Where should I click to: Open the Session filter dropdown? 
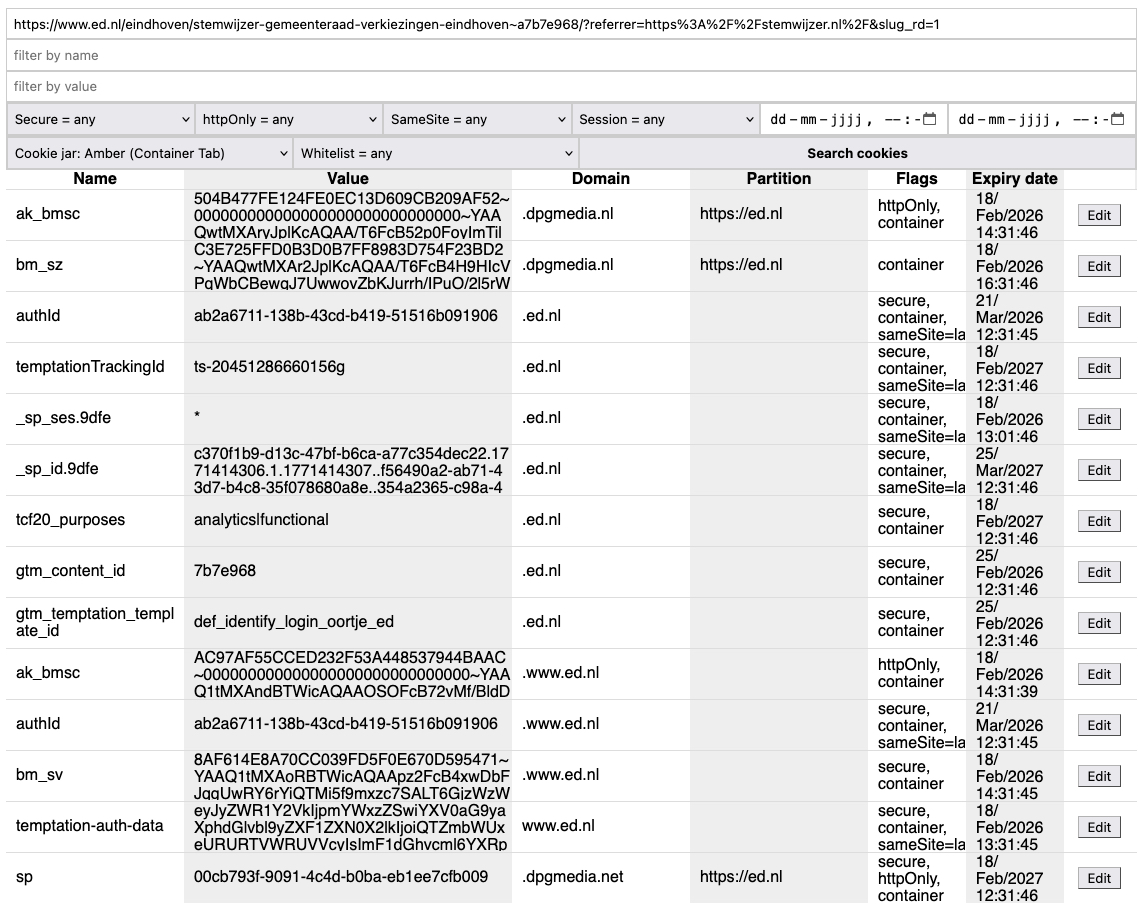click(665, 119)
